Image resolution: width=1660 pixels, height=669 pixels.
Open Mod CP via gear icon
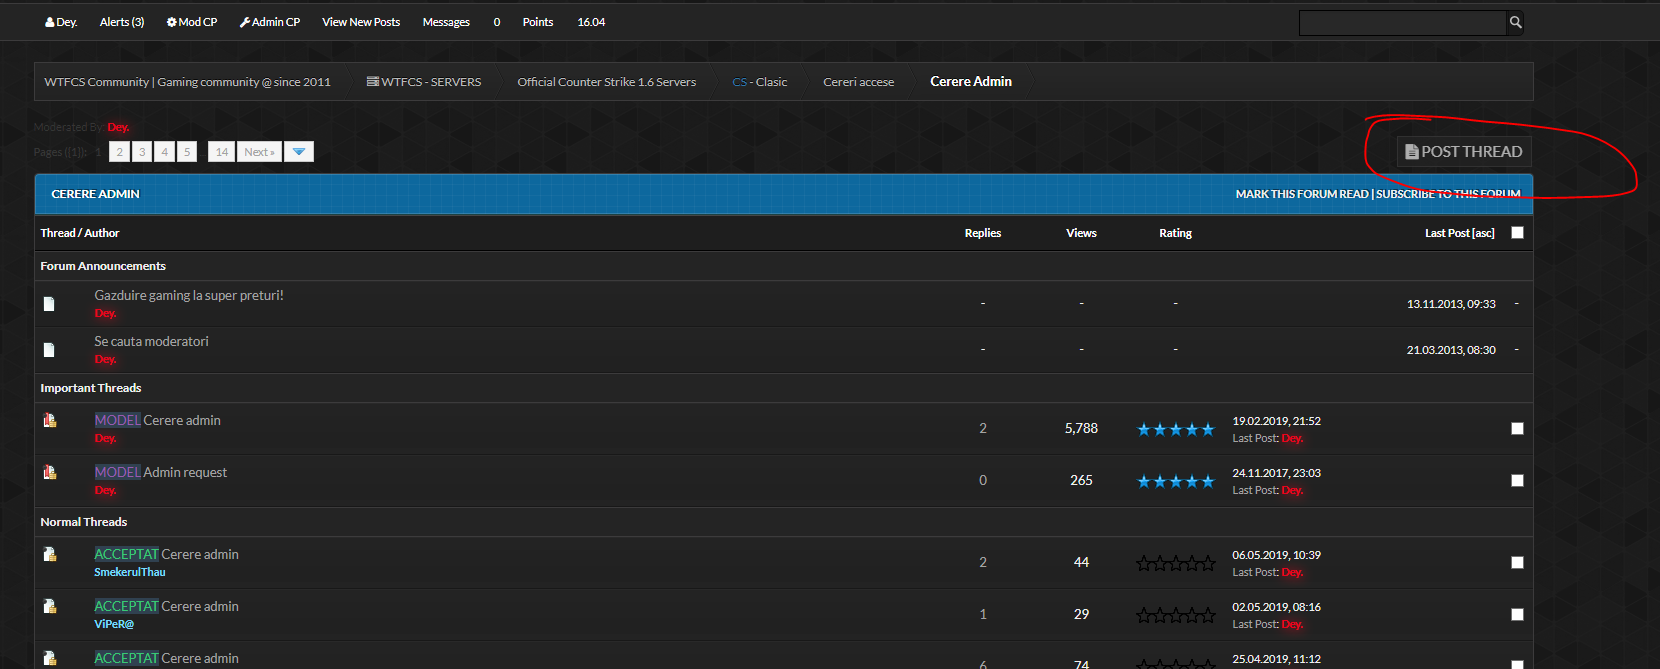click(x=172, y=22)
